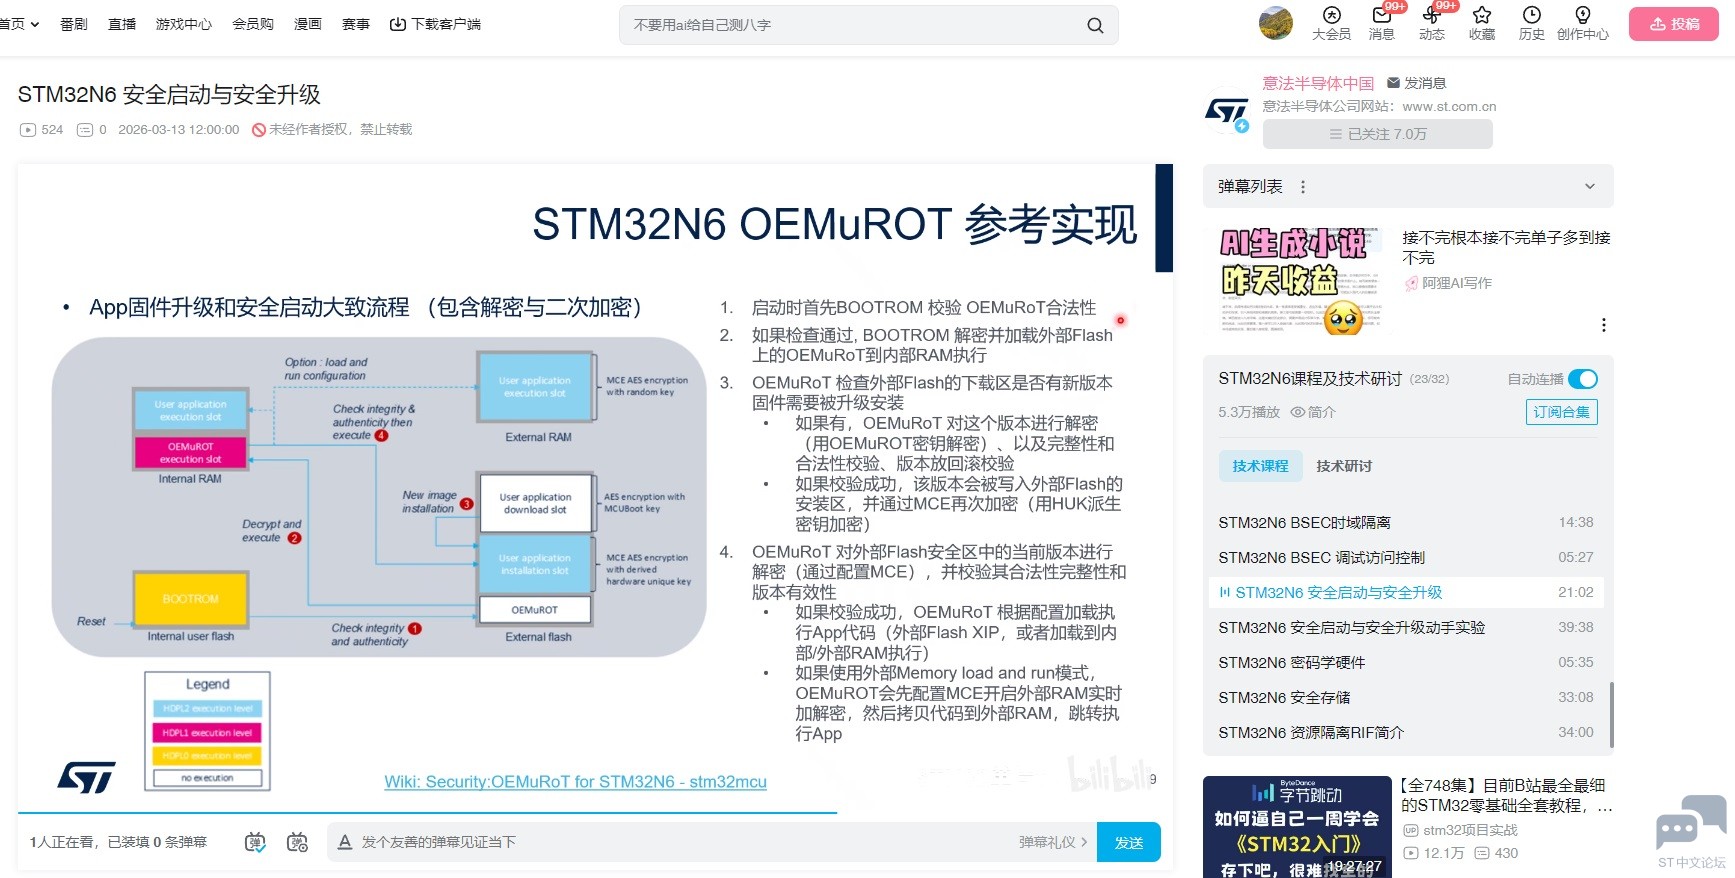Viewport: 1735px width, 878px height.
Task: Open the 【全748集】 recommended video title
Action: coord(1507,795)
